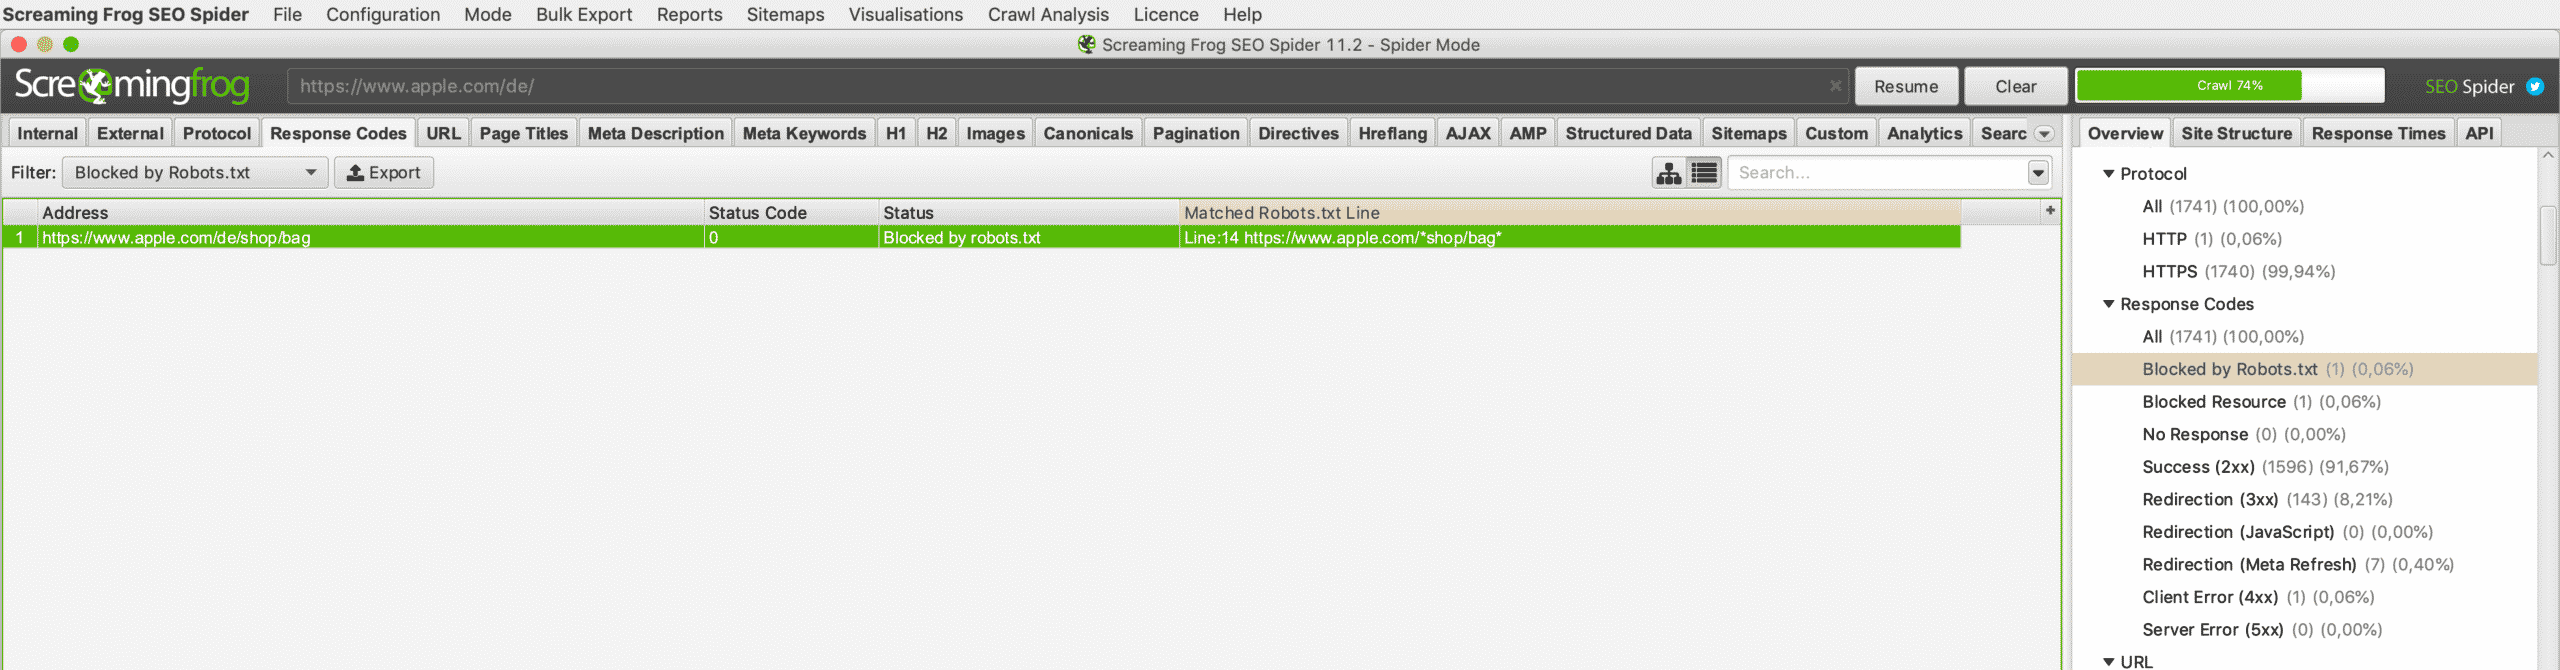Click the overview panel vertical scrollbar
Viewport: 2560px width, 670px height.
[x=2548, y=236]
